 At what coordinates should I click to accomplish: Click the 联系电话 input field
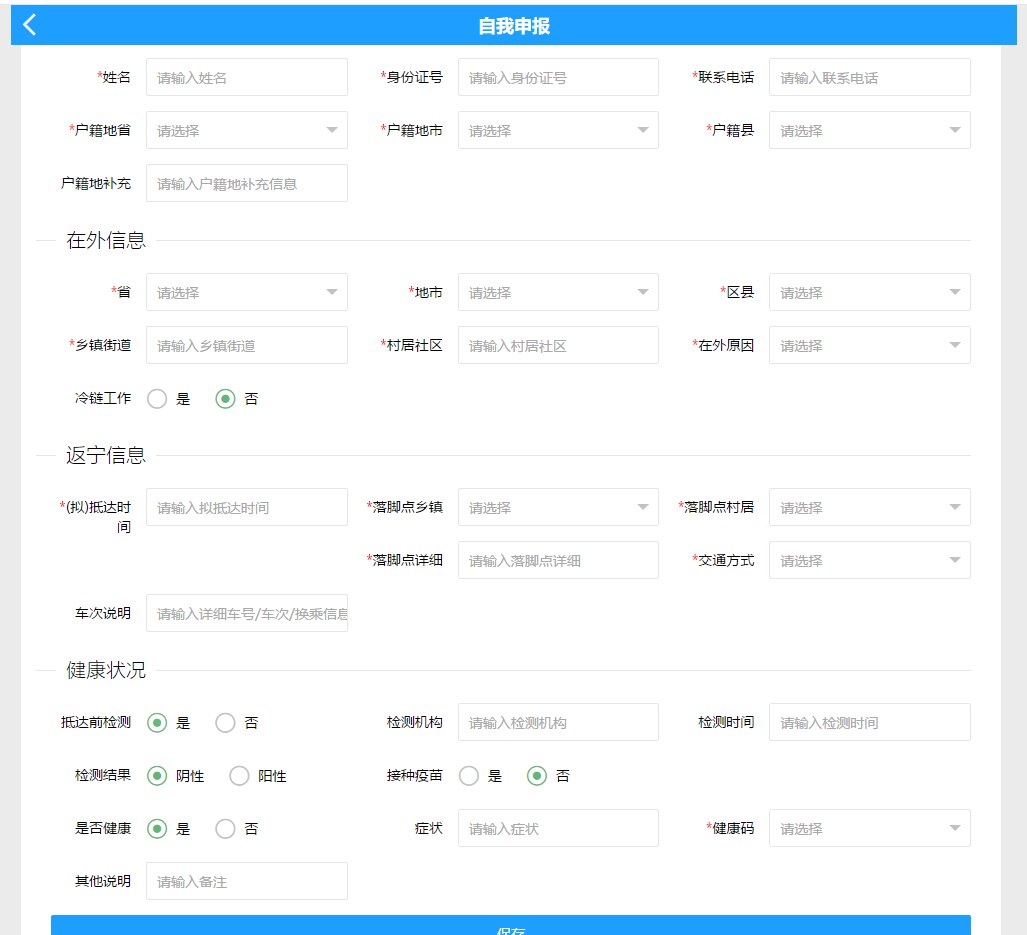[869, 77]
